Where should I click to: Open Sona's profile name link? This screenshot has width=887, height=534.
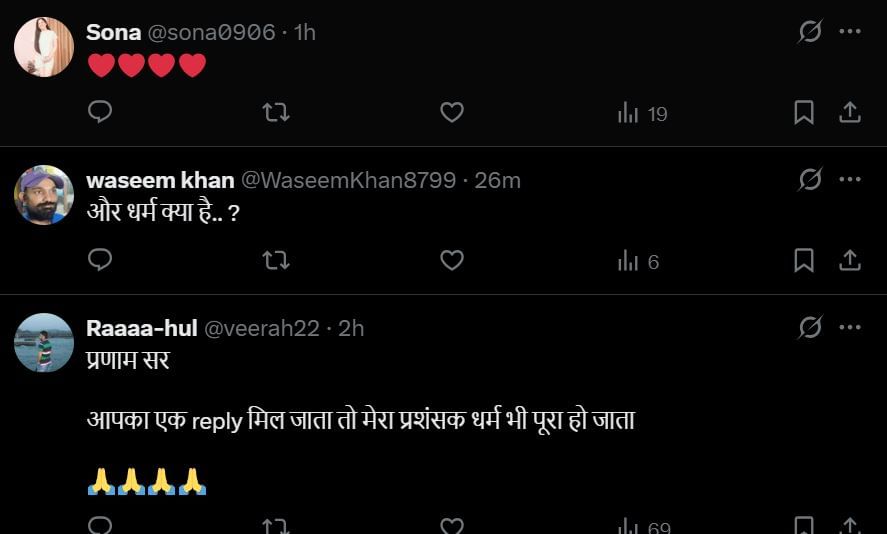coord(113,32)
